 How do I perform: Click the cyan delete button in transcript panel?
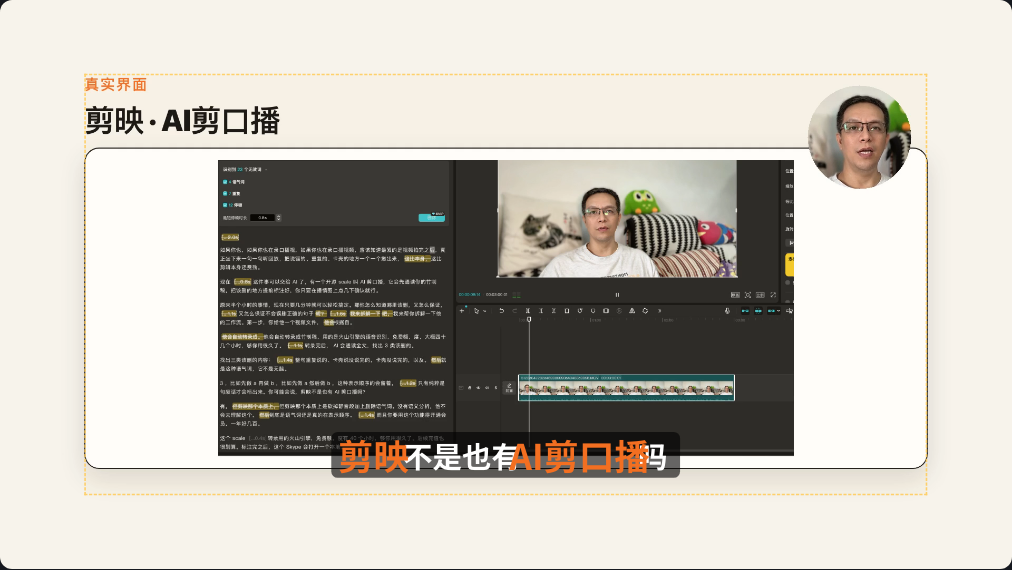coord(432,218)
